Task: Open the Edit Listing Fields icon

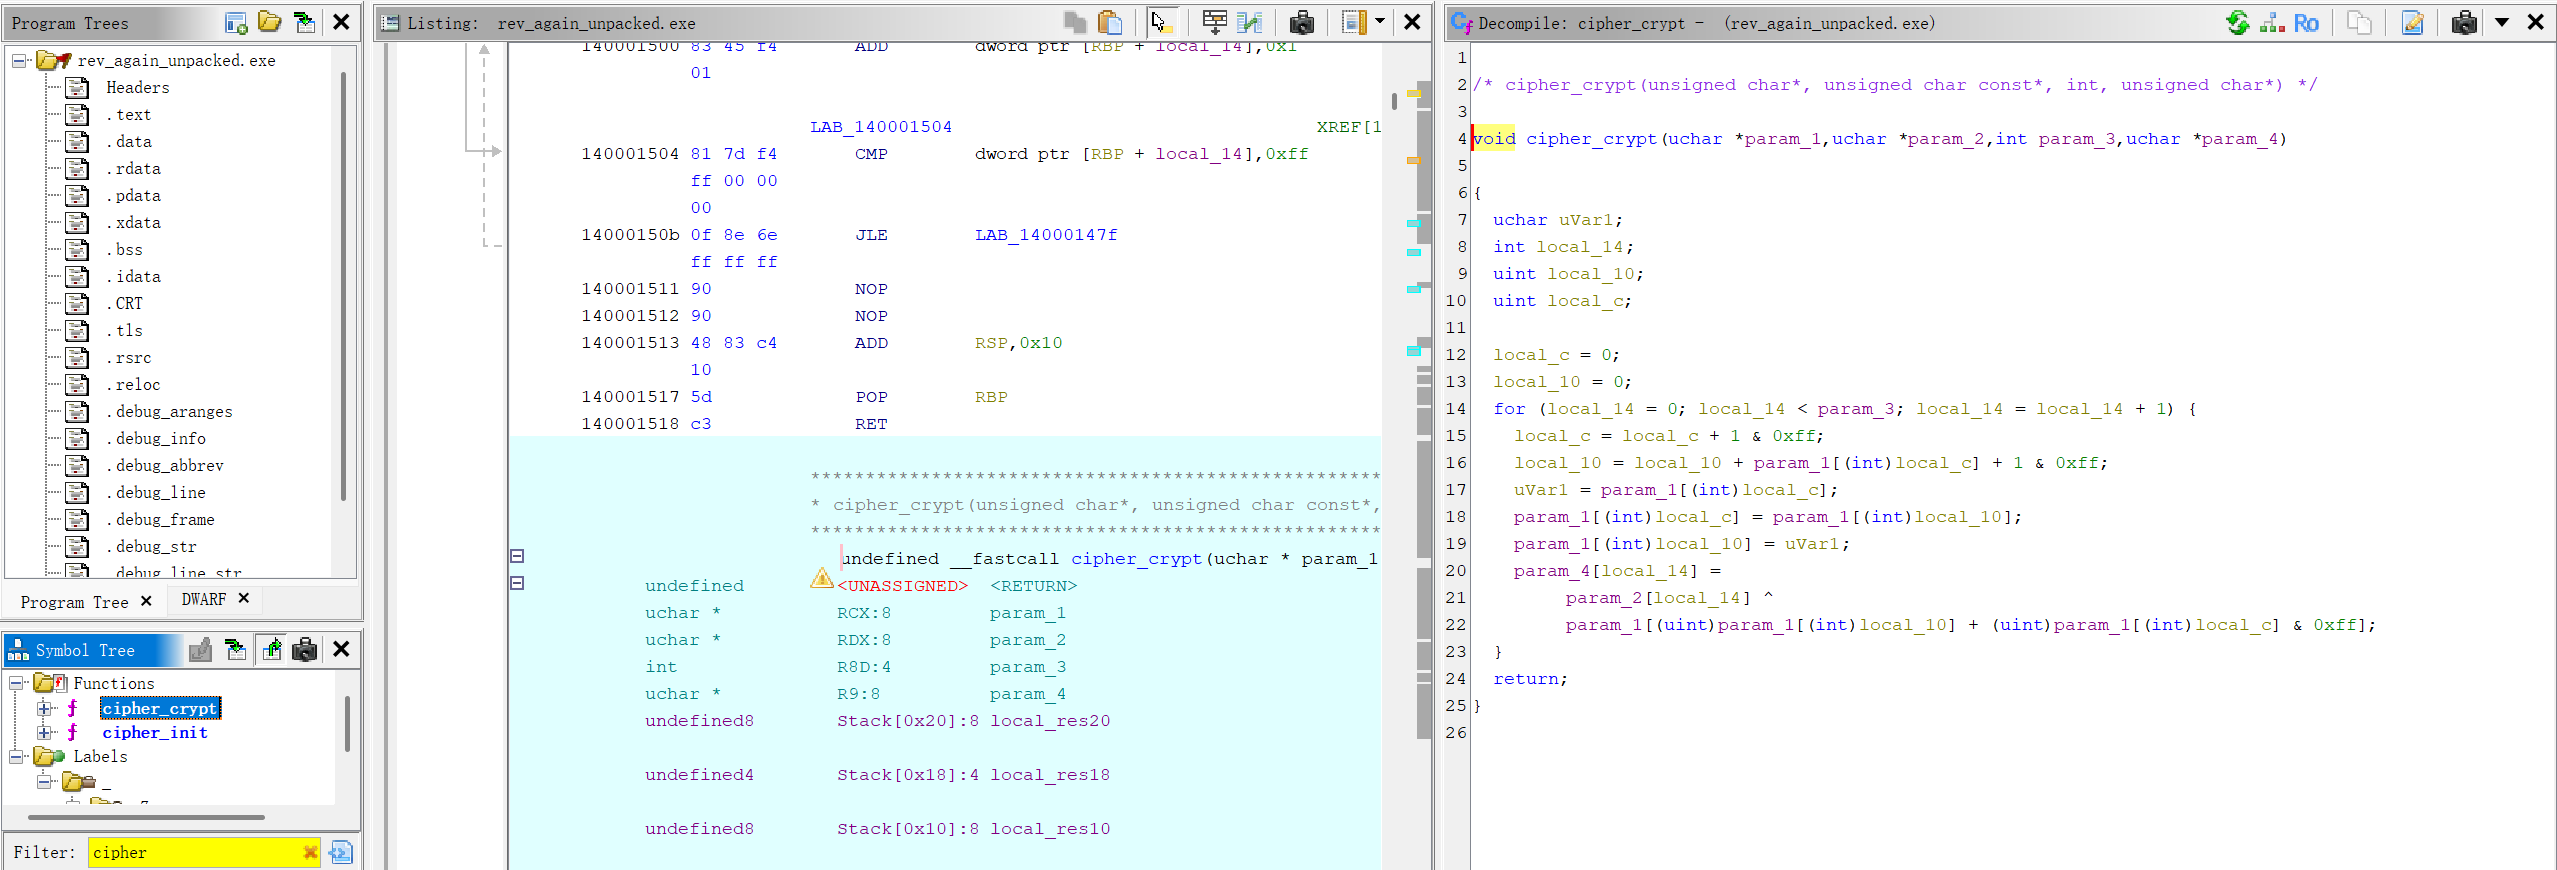Action: click(1215, 22)
